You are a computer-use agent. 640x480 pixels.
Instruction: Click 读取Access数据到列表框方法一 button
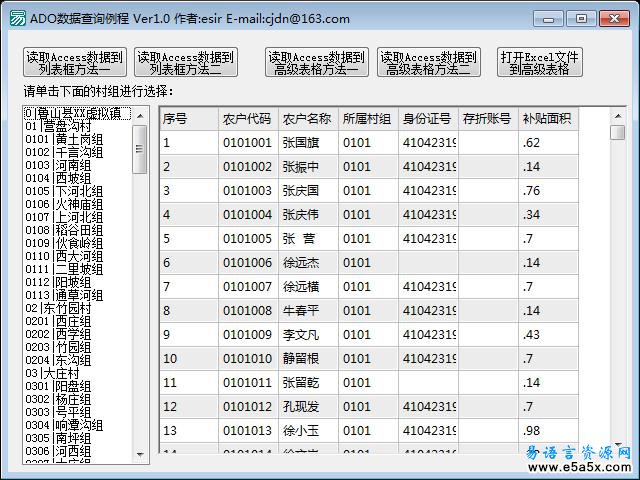pyautogui.click(x=75, y=63)
